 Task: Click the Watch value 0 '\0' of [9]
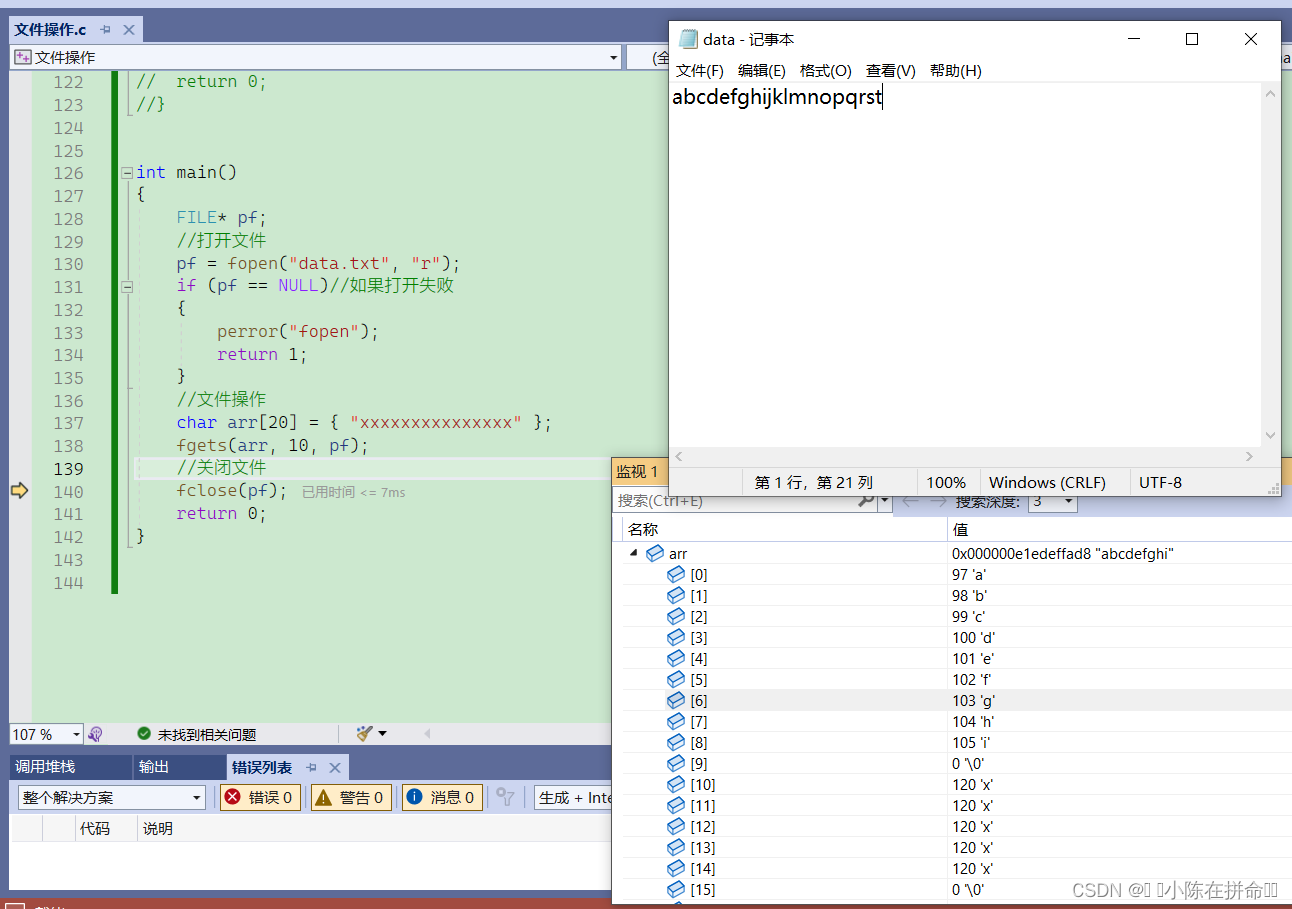[970, 763]
